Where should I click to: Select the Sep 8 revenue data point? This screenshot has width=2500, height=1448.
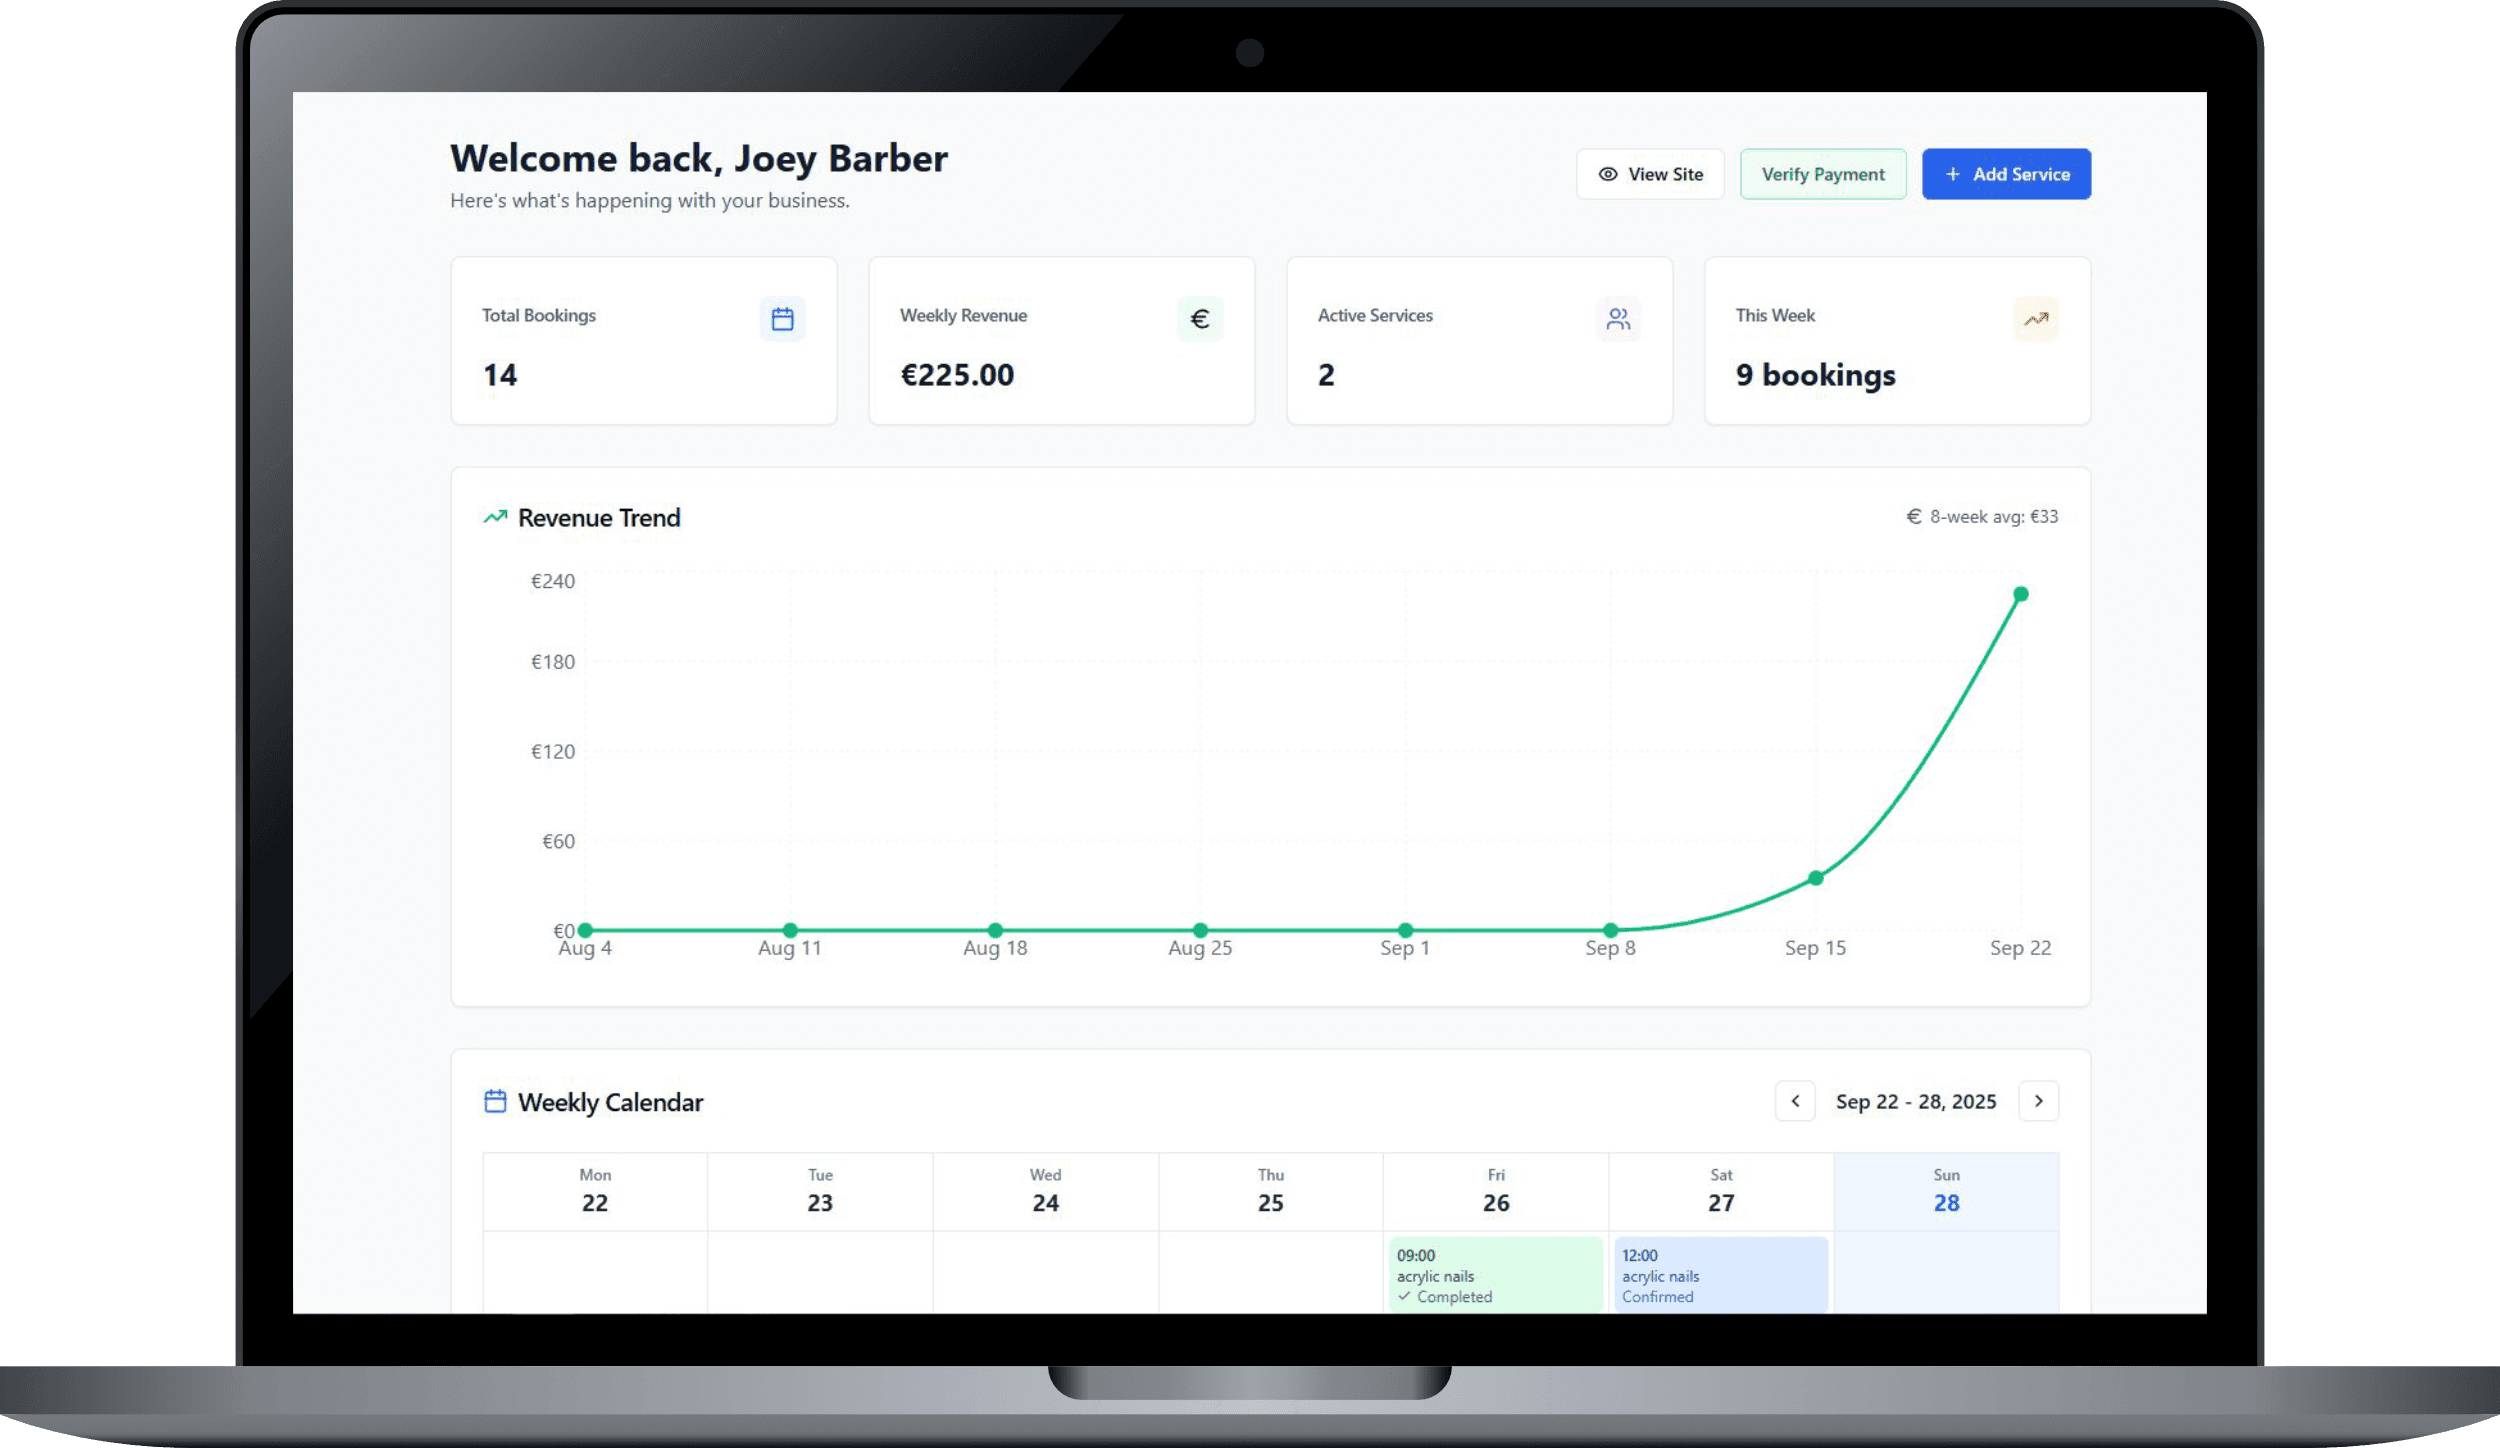point(1610,930)
